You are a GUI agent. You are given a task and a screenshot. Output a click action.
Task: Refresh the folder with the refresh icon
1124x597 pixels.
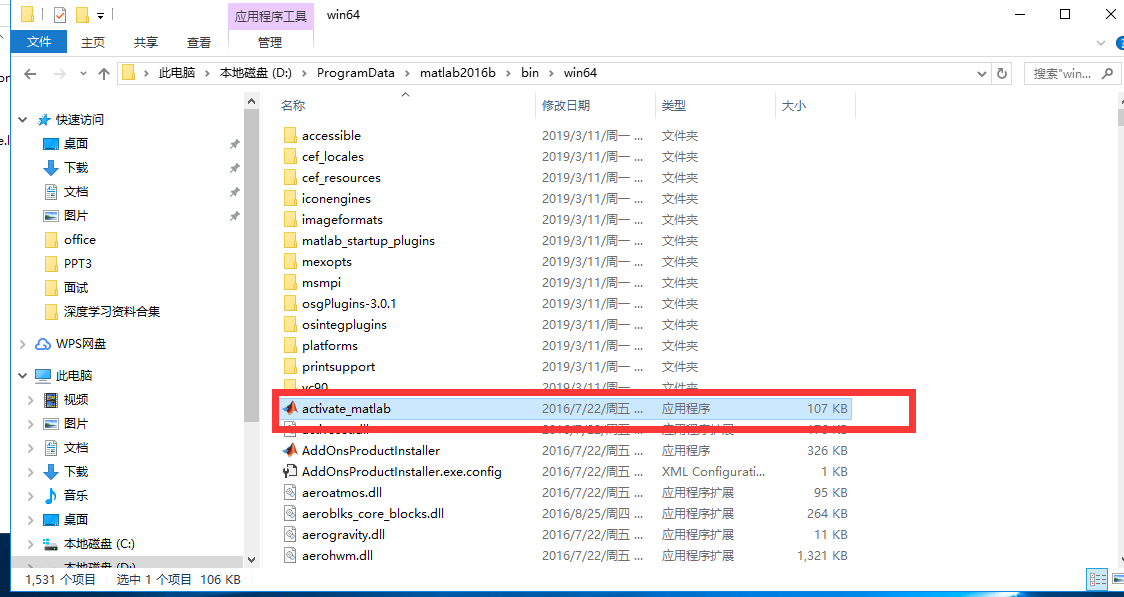1001,72
